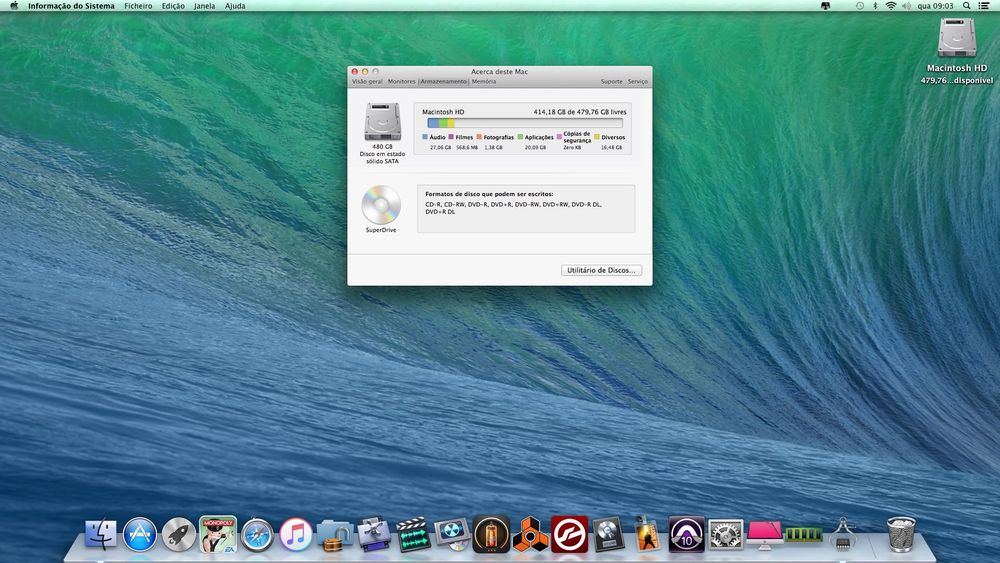Click the Bluetooth status icon
The height and width of the screenshot is (563, 1000).
click(875, 6)
